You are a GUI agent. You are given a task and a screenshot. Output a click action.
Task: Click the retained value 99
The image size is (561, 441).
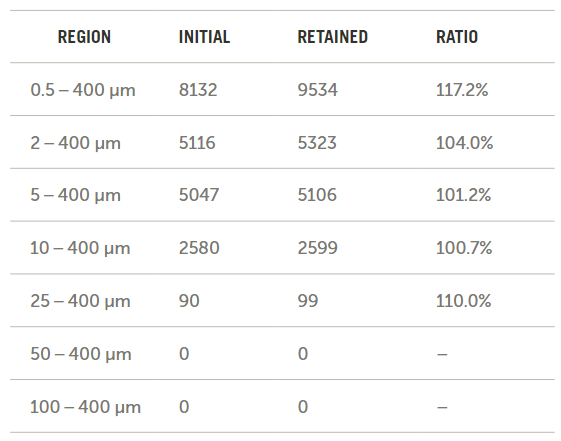[x=308, y=300]
